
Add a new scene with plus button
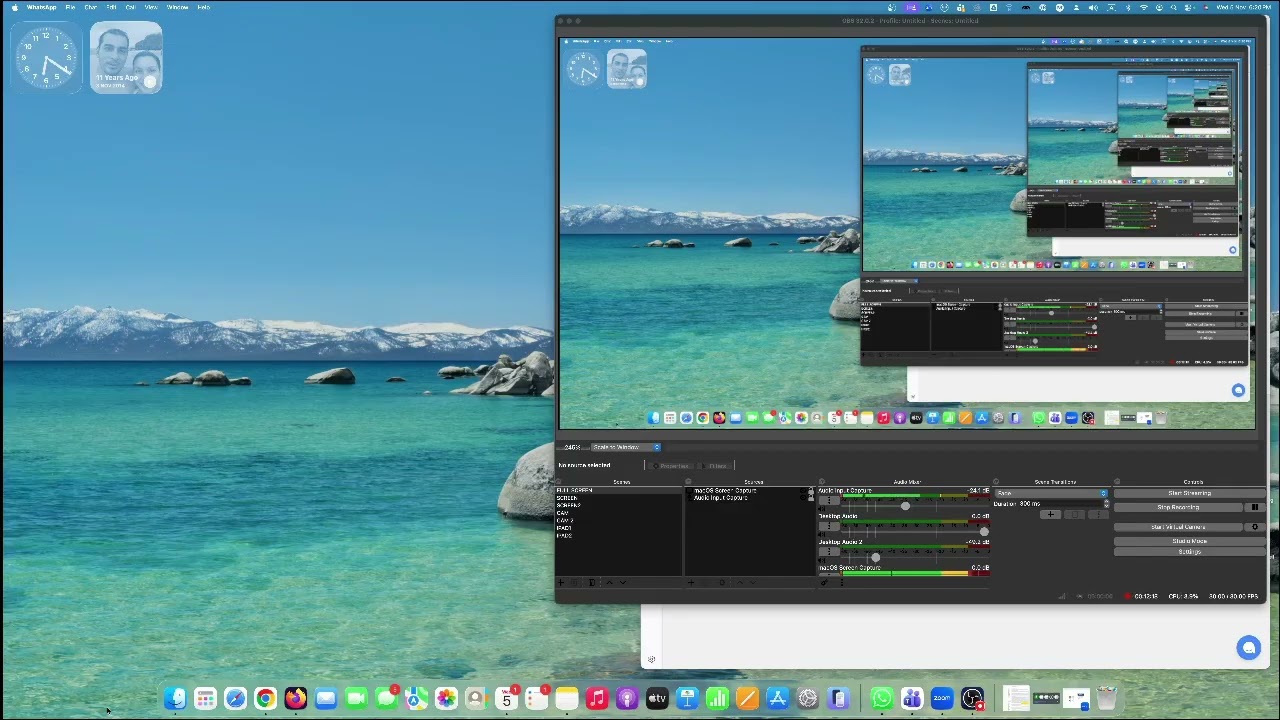click(561, 582)
